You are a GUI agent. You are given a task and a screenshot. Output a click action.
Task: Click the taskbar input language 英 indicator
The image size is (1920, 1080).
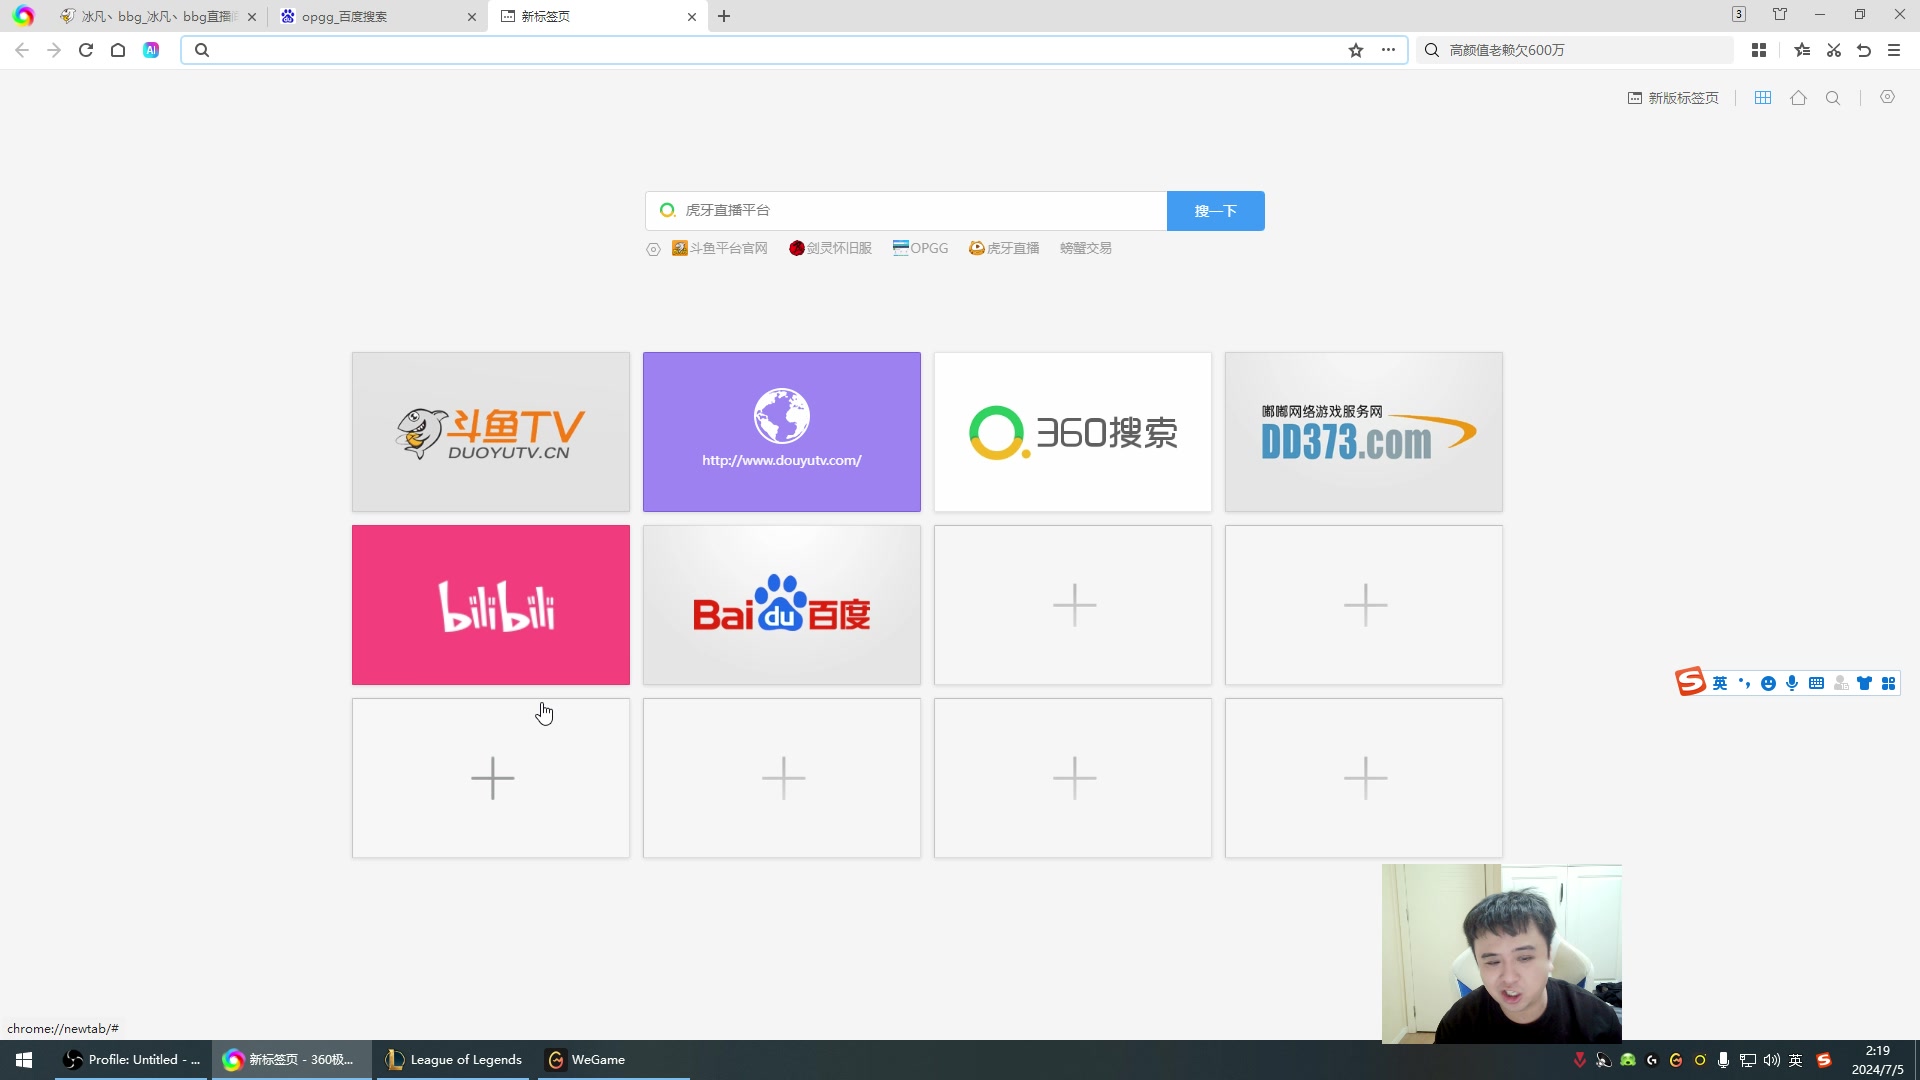[x=1796, y=1060]
